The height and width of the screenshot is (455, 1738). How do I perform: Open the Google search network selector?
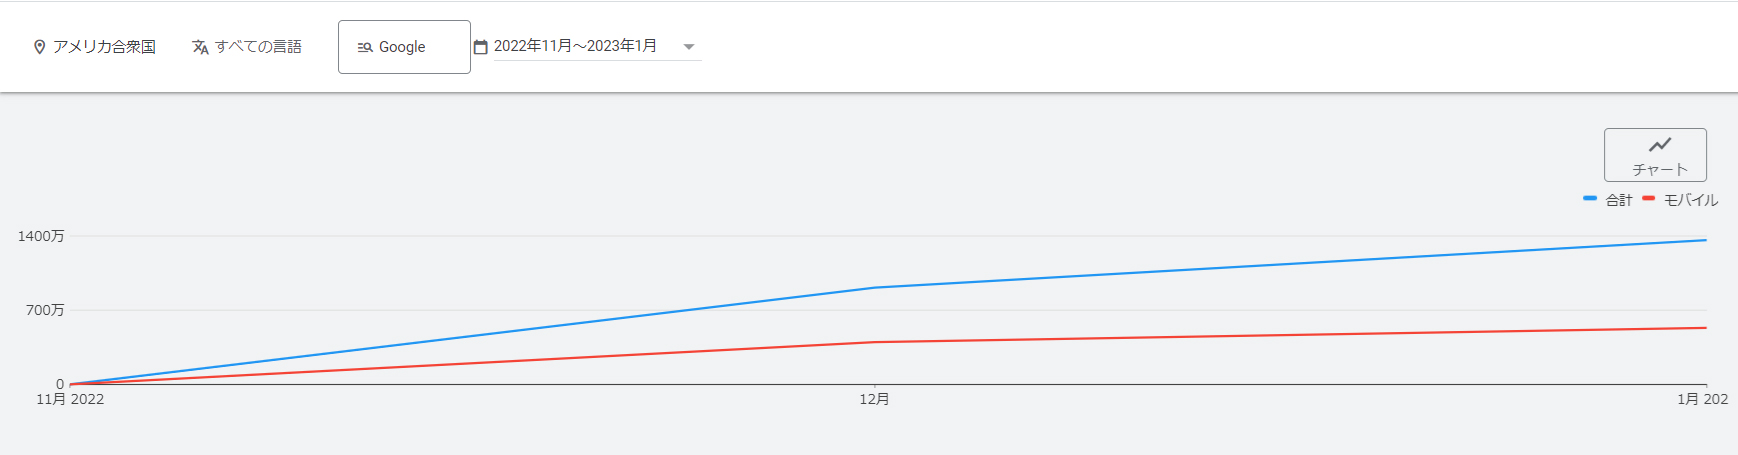[x=404, y=47]
